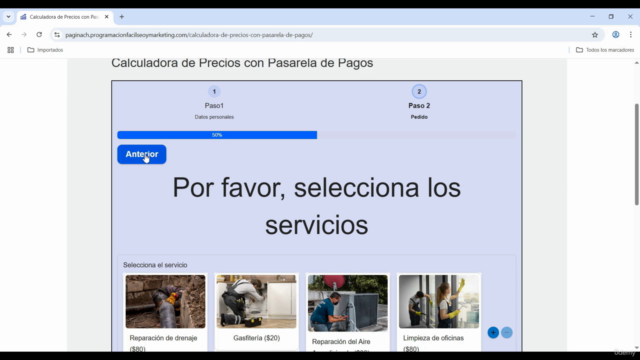Close the Calculadora de Precios tab
The width and height of the screenshot is (640, 360).
coord(107,17)
